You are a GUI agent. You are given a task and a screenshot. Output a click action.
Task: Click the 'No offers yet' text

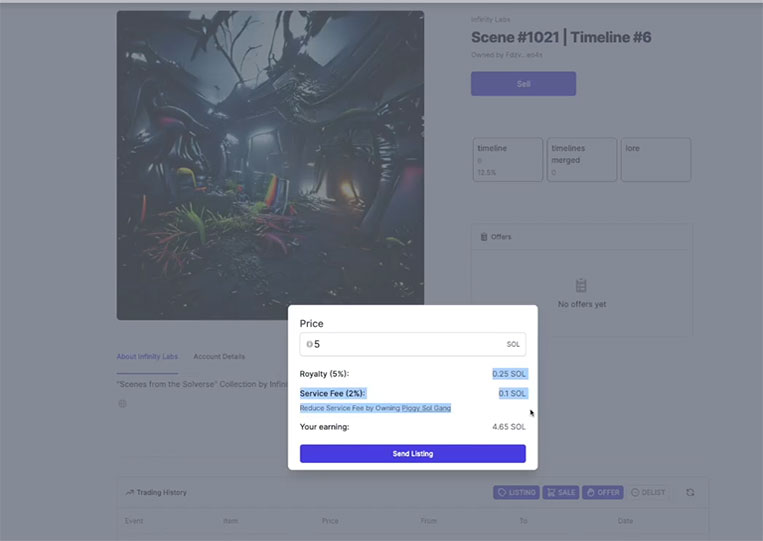[582, 304]
